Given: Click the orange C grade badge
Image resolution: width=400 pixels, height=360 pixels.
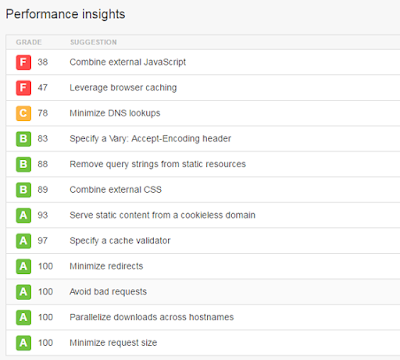Looking at the screenshot, I should tap(23, 113).
